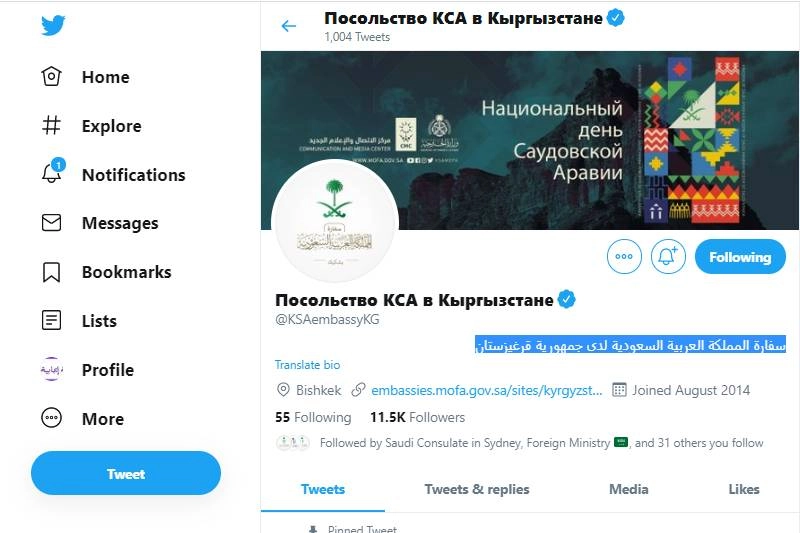Click the Translate bio link
This screenshot has width=800, height=533.
click(x=308, y=365)
